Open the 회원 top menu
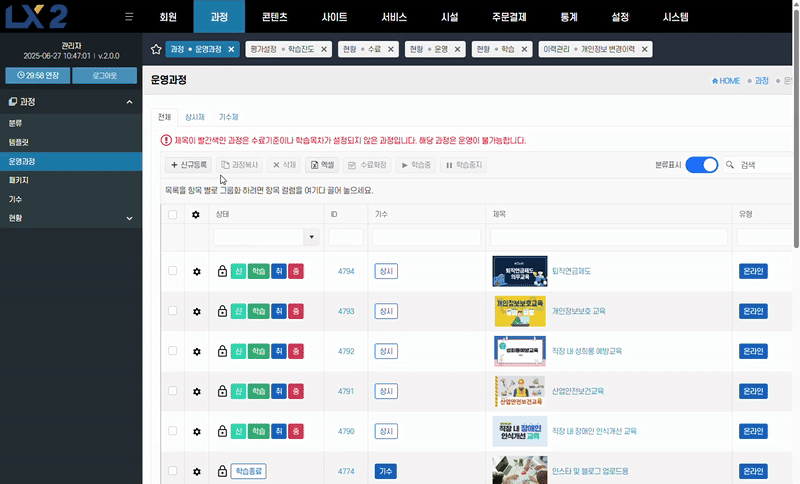The image size is (800, 484). (168, 17)
